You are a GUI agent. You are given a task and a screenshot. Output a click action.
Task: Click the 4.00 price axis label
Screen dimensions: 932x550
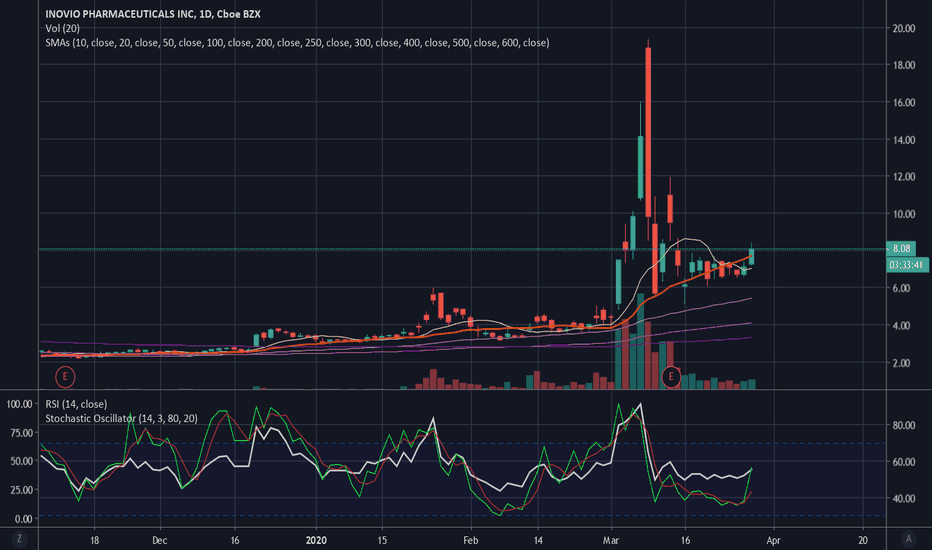click(x=901, y=325)
